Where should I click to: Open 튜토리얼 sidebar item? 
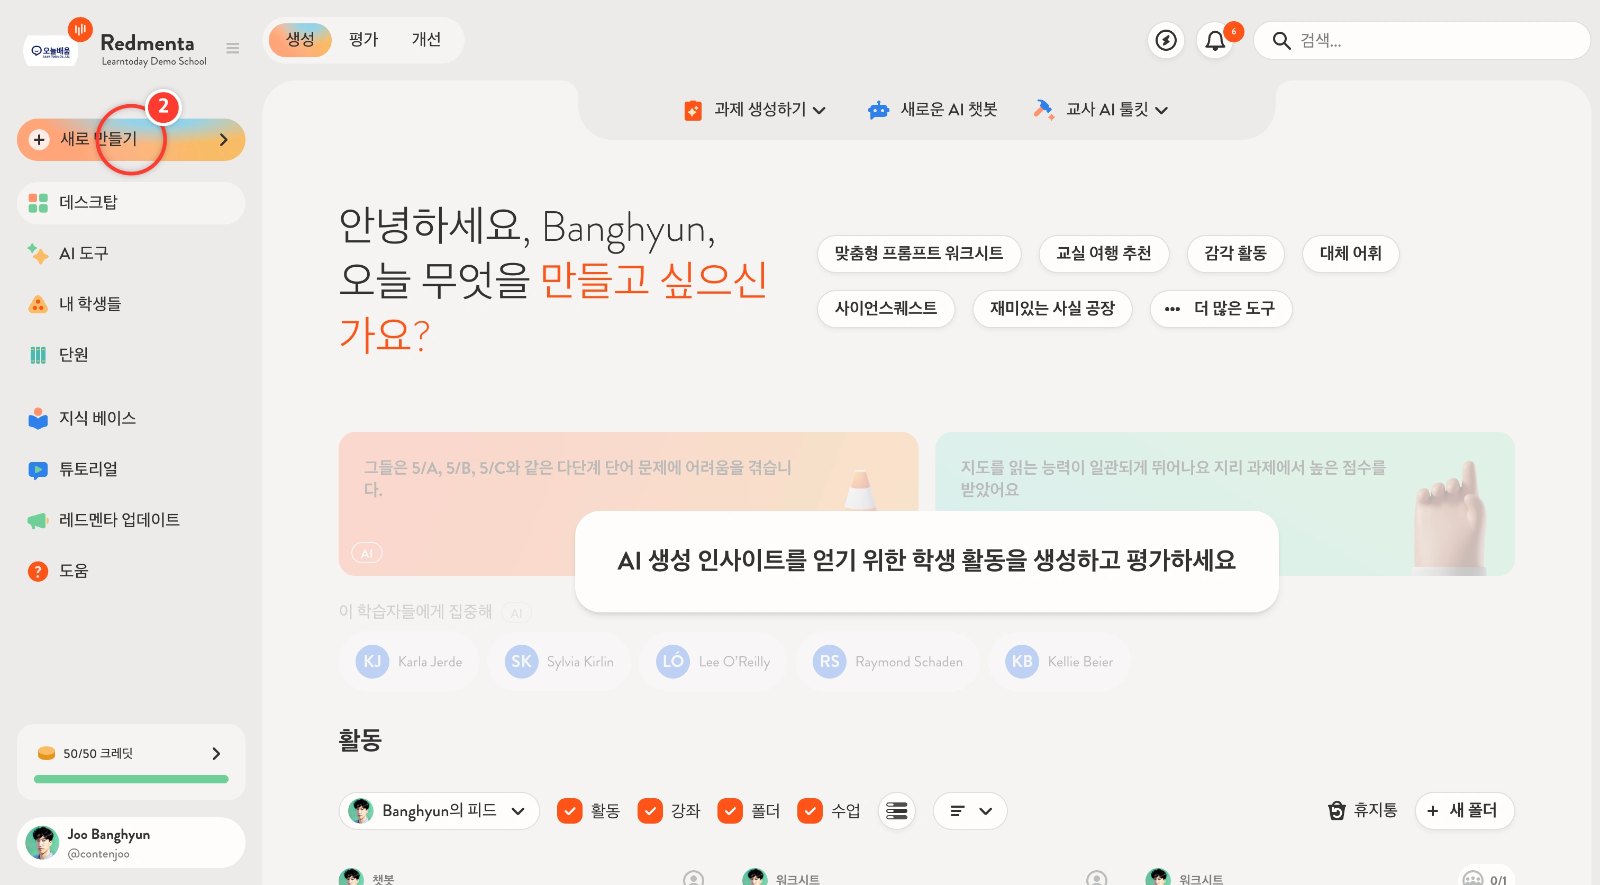131,469
